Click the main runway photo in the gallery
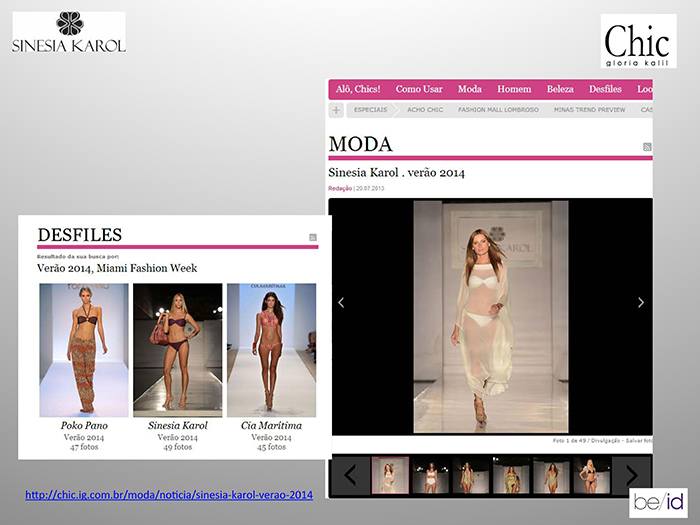This screenshot has width=700, height=525. pos(491,317)
